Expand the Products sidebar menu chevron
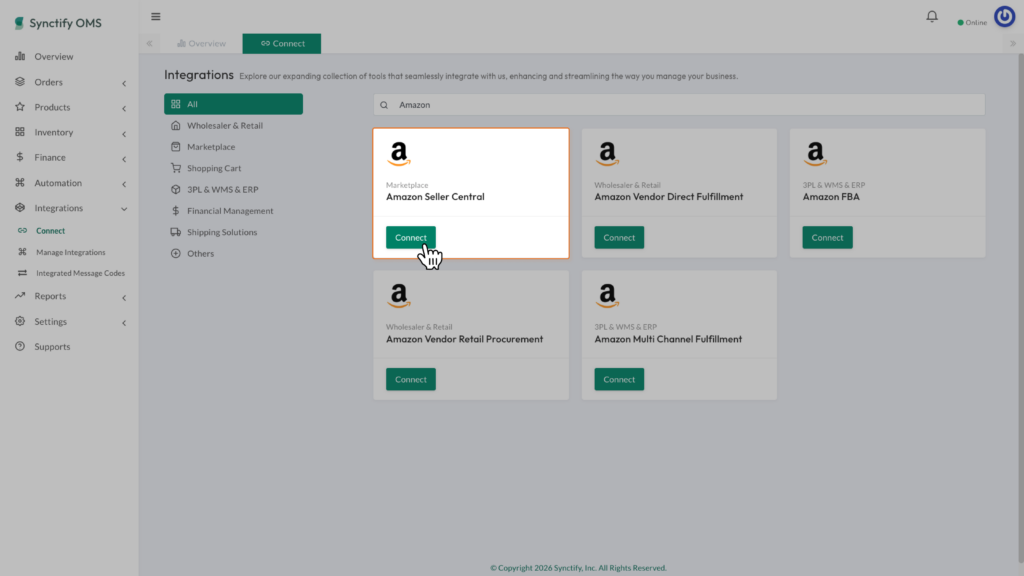Viewport: 1024px width, 576px height. click(124, 108)
